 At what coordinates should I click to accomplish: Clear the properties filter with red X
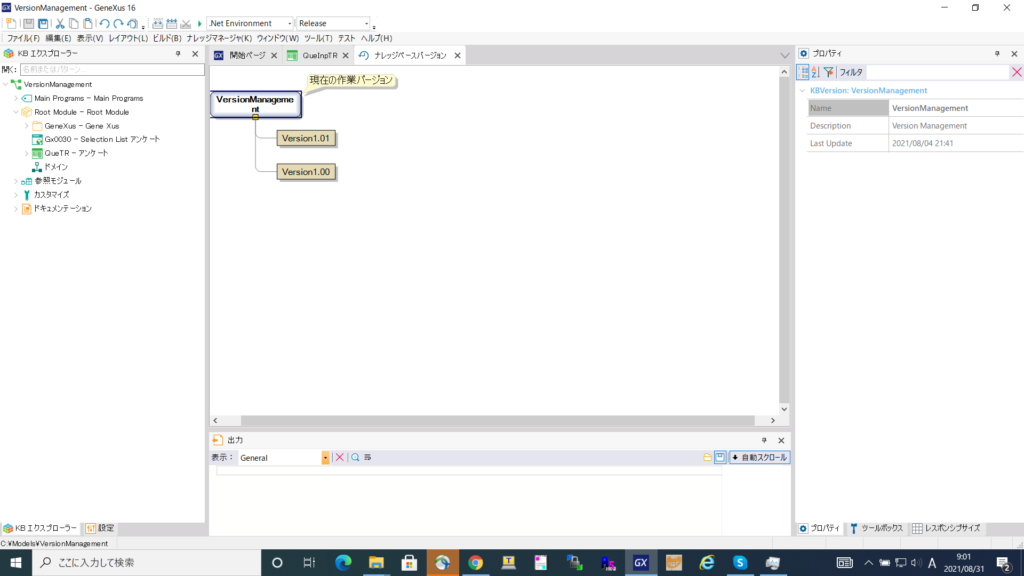pyautogui.click(x=1016, y=72)
